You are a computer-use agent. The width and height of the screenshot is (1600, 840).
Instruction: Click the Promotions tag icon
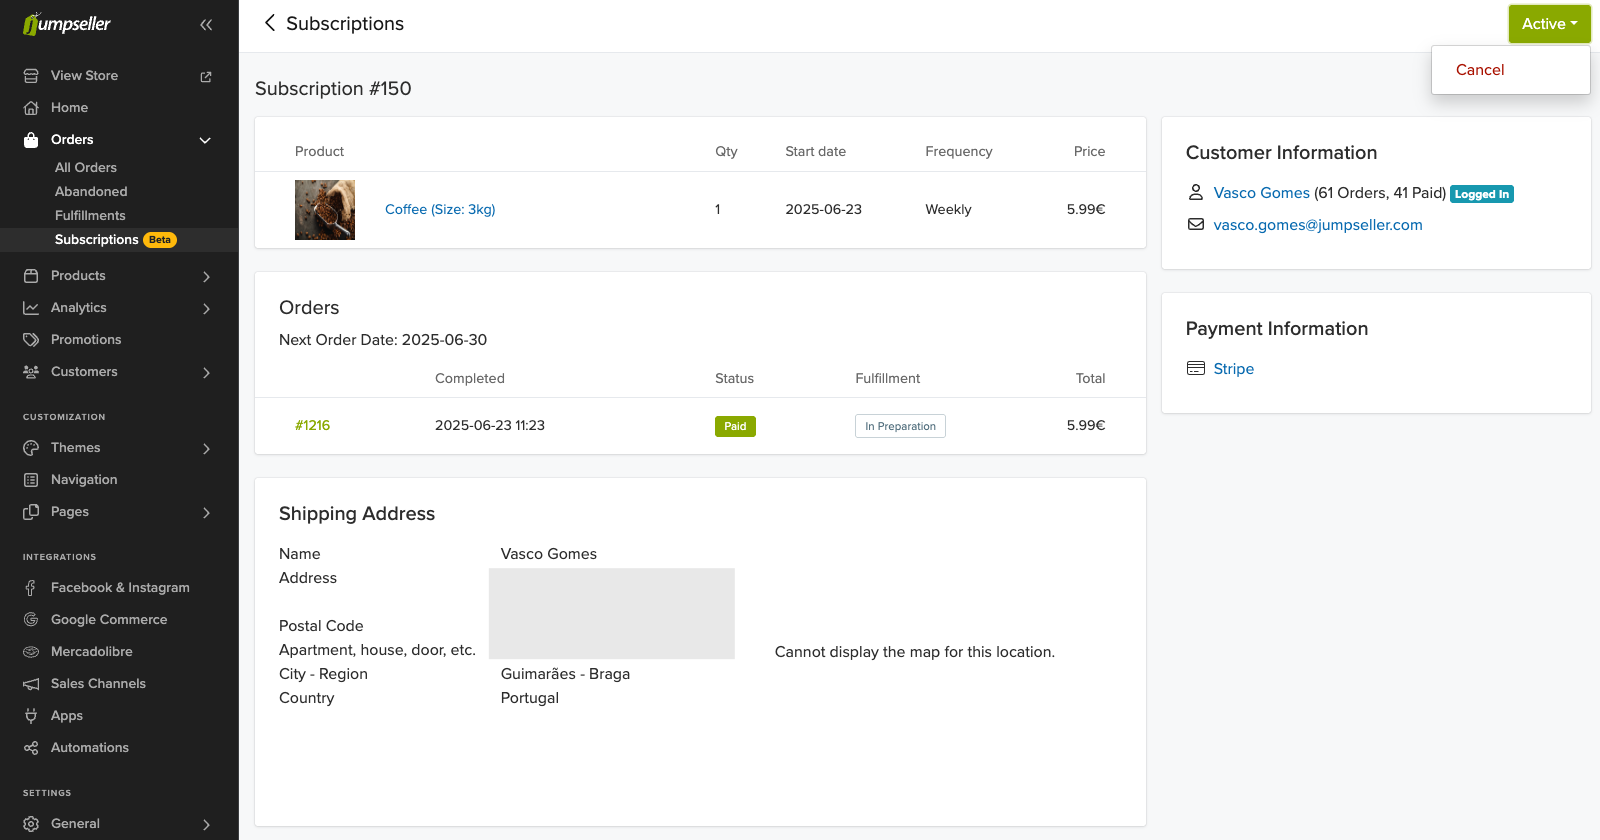click(31, 340)
